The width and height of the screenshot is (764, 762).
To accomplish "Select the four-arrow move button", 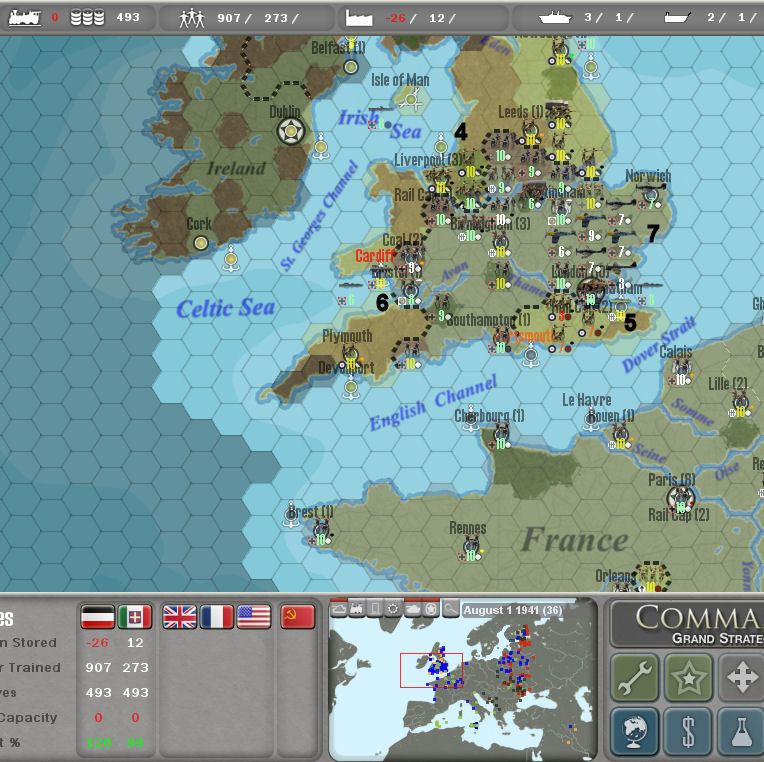I will (742, 677).
